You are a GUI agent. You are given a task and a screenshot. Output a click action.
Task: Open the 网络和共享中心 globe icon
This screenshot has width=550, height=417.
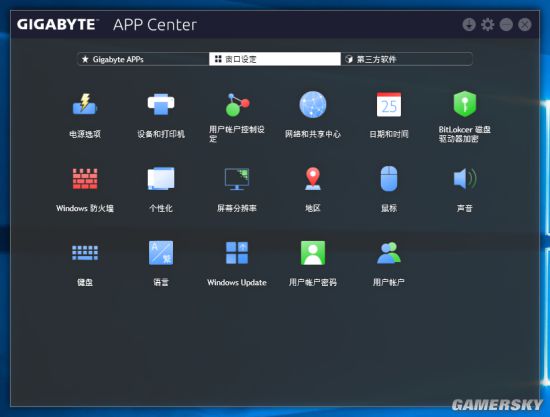[313, 104]
